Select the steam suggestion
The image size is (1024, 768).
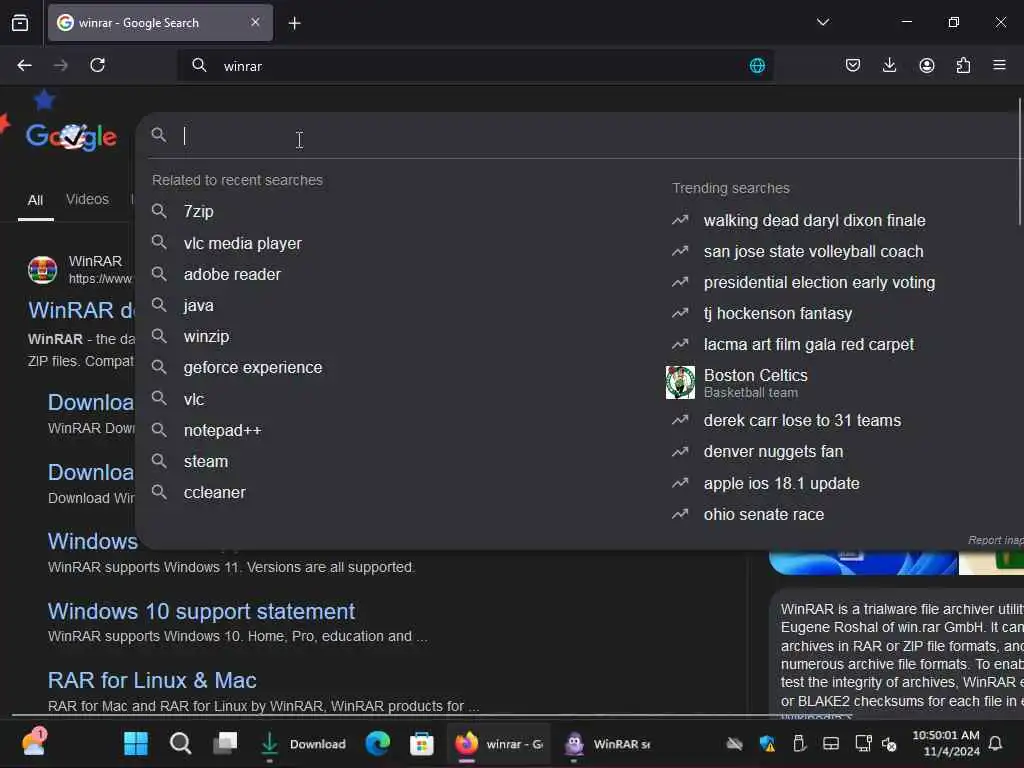206,461
